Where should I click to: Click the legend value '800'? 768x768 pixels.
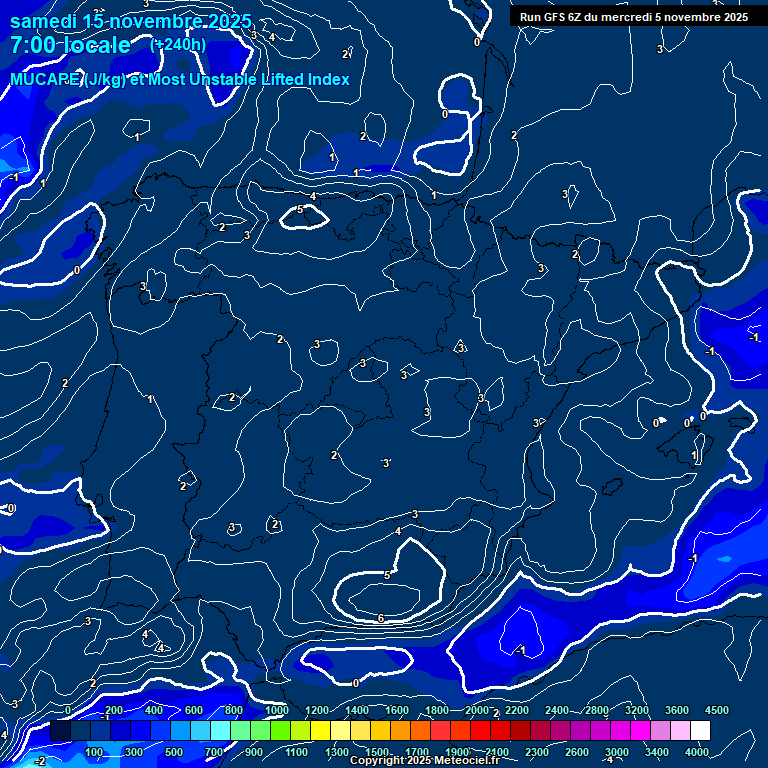(234, 710)
